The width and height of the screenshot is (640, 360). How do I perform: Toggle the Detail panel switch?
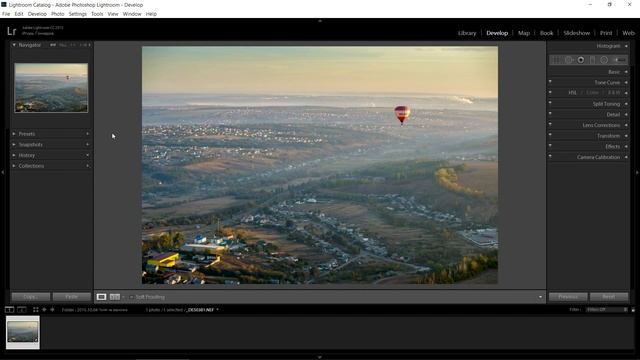[x=550, y=113]
